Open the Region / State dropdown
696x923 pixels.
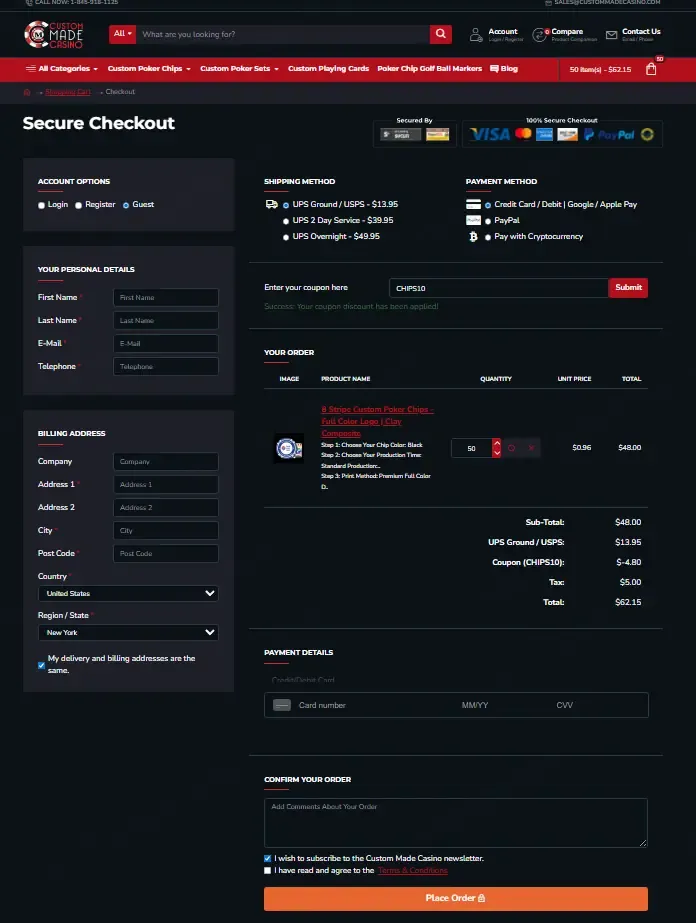pyautogui.click(x=128, y=632)
